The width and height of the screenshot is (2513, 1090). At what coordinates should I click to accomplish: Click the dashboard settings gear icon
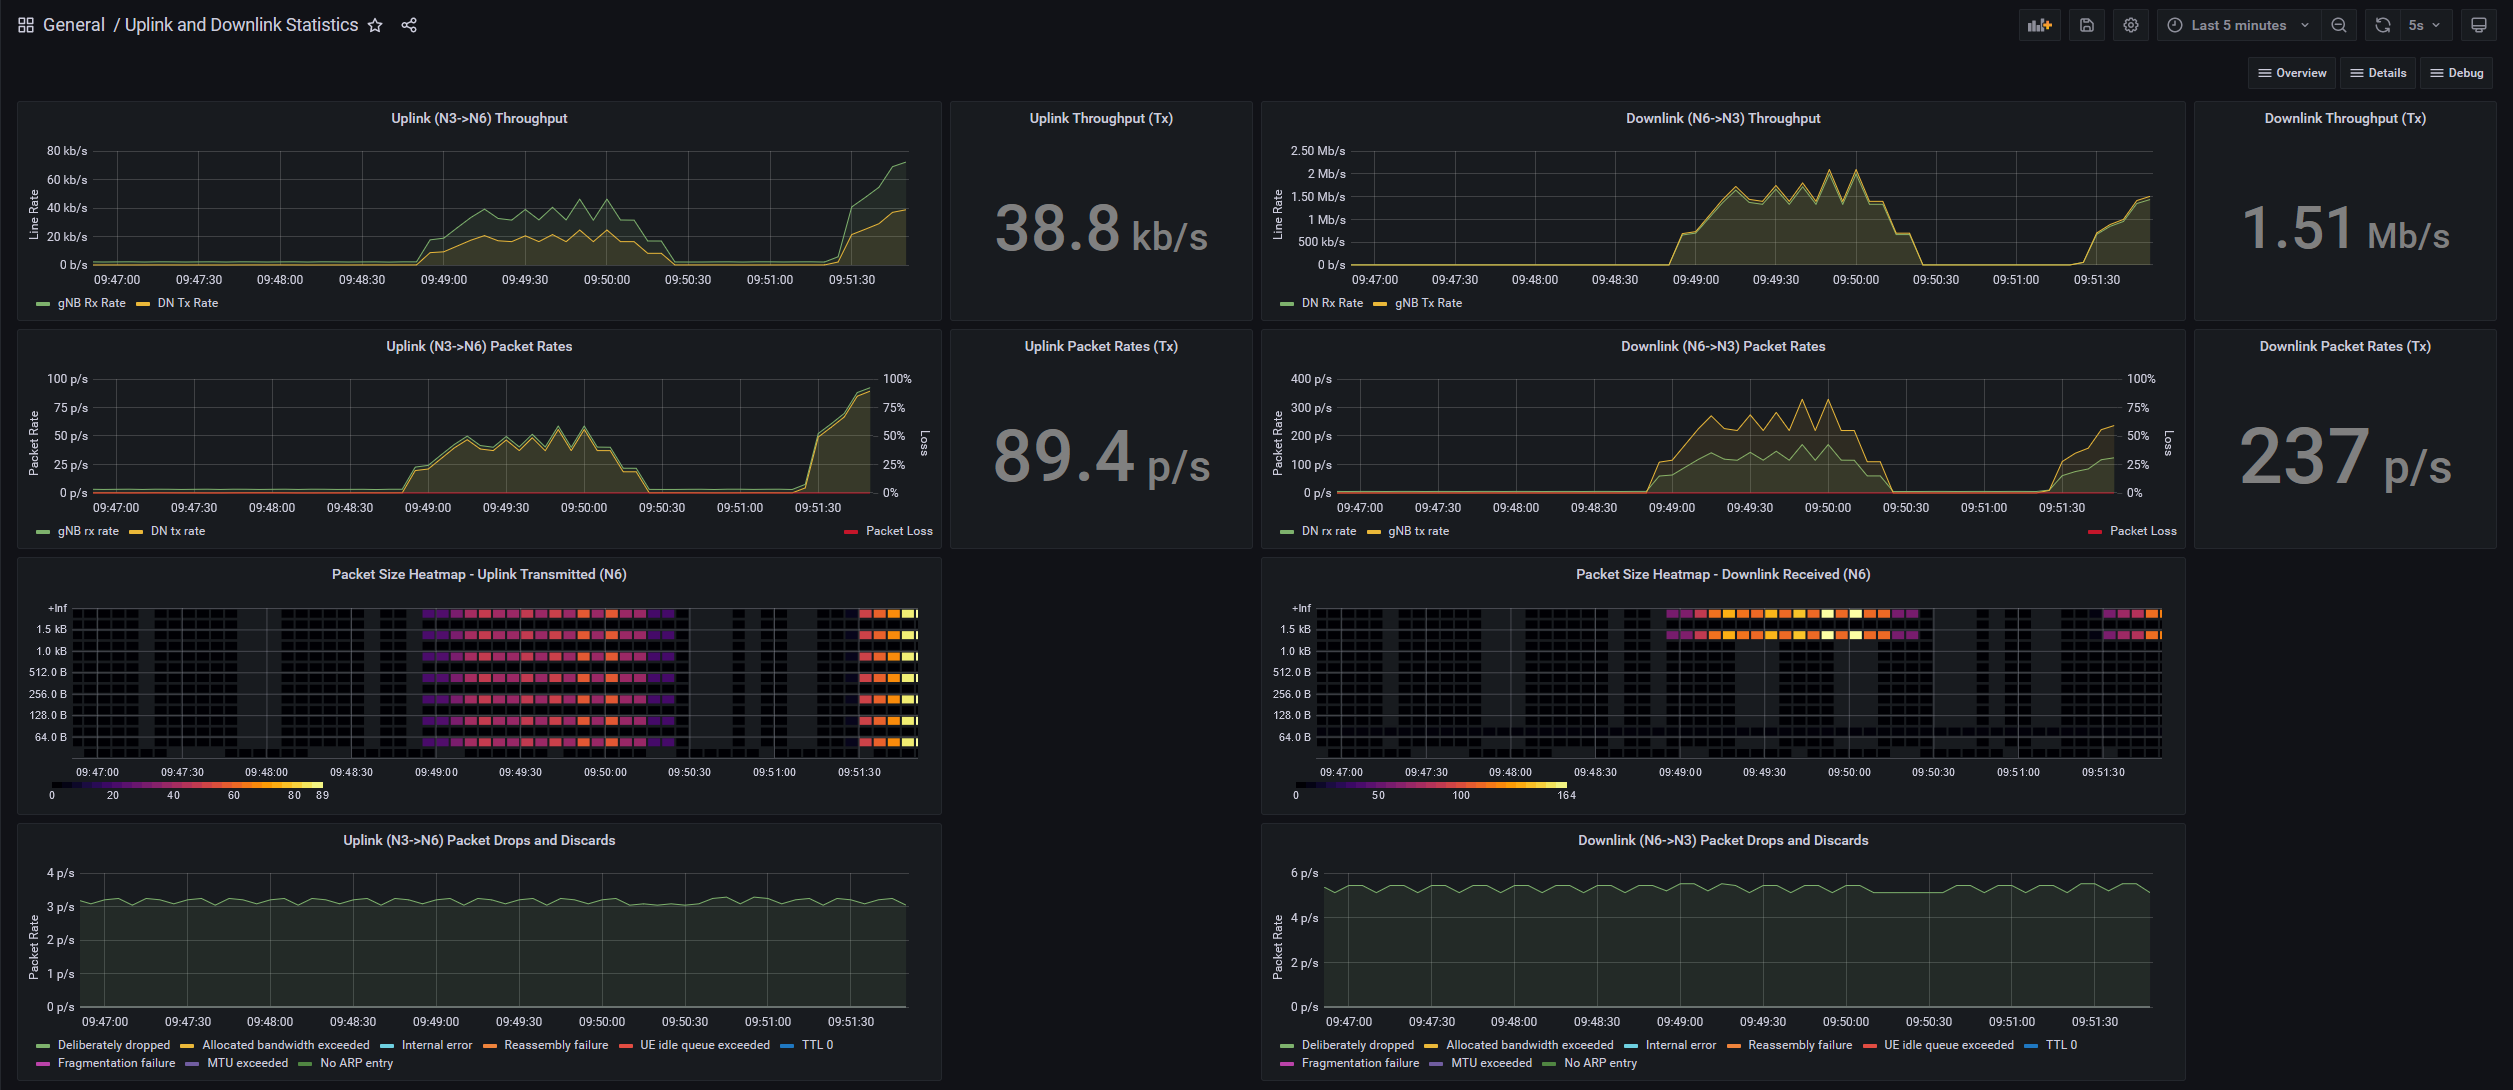tap(2132, 24)
